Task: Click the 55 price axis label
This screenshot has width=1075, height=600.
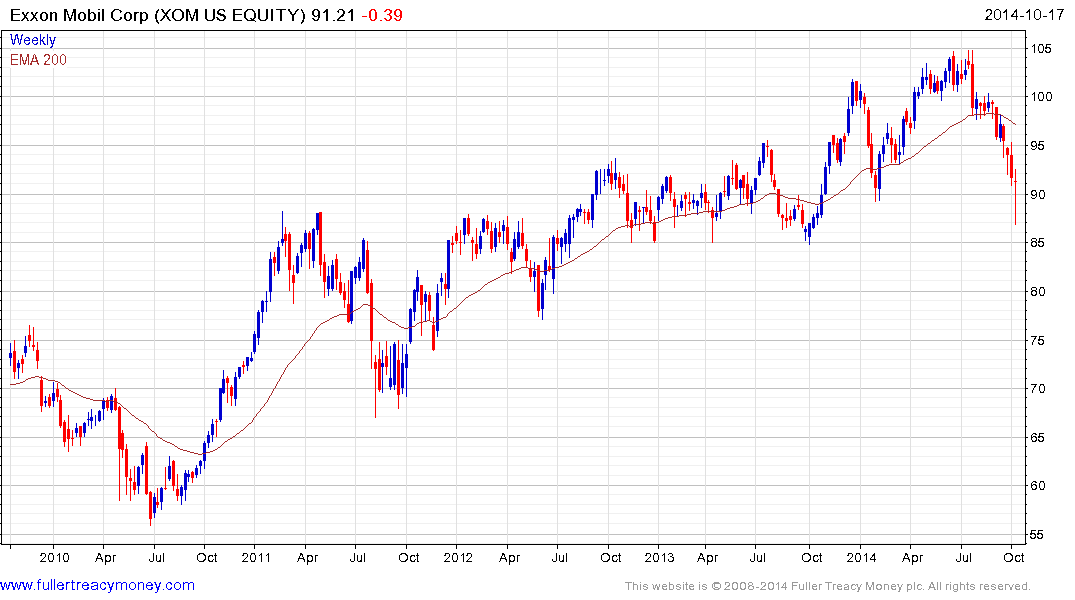Action: click(x=1038, y=535)
